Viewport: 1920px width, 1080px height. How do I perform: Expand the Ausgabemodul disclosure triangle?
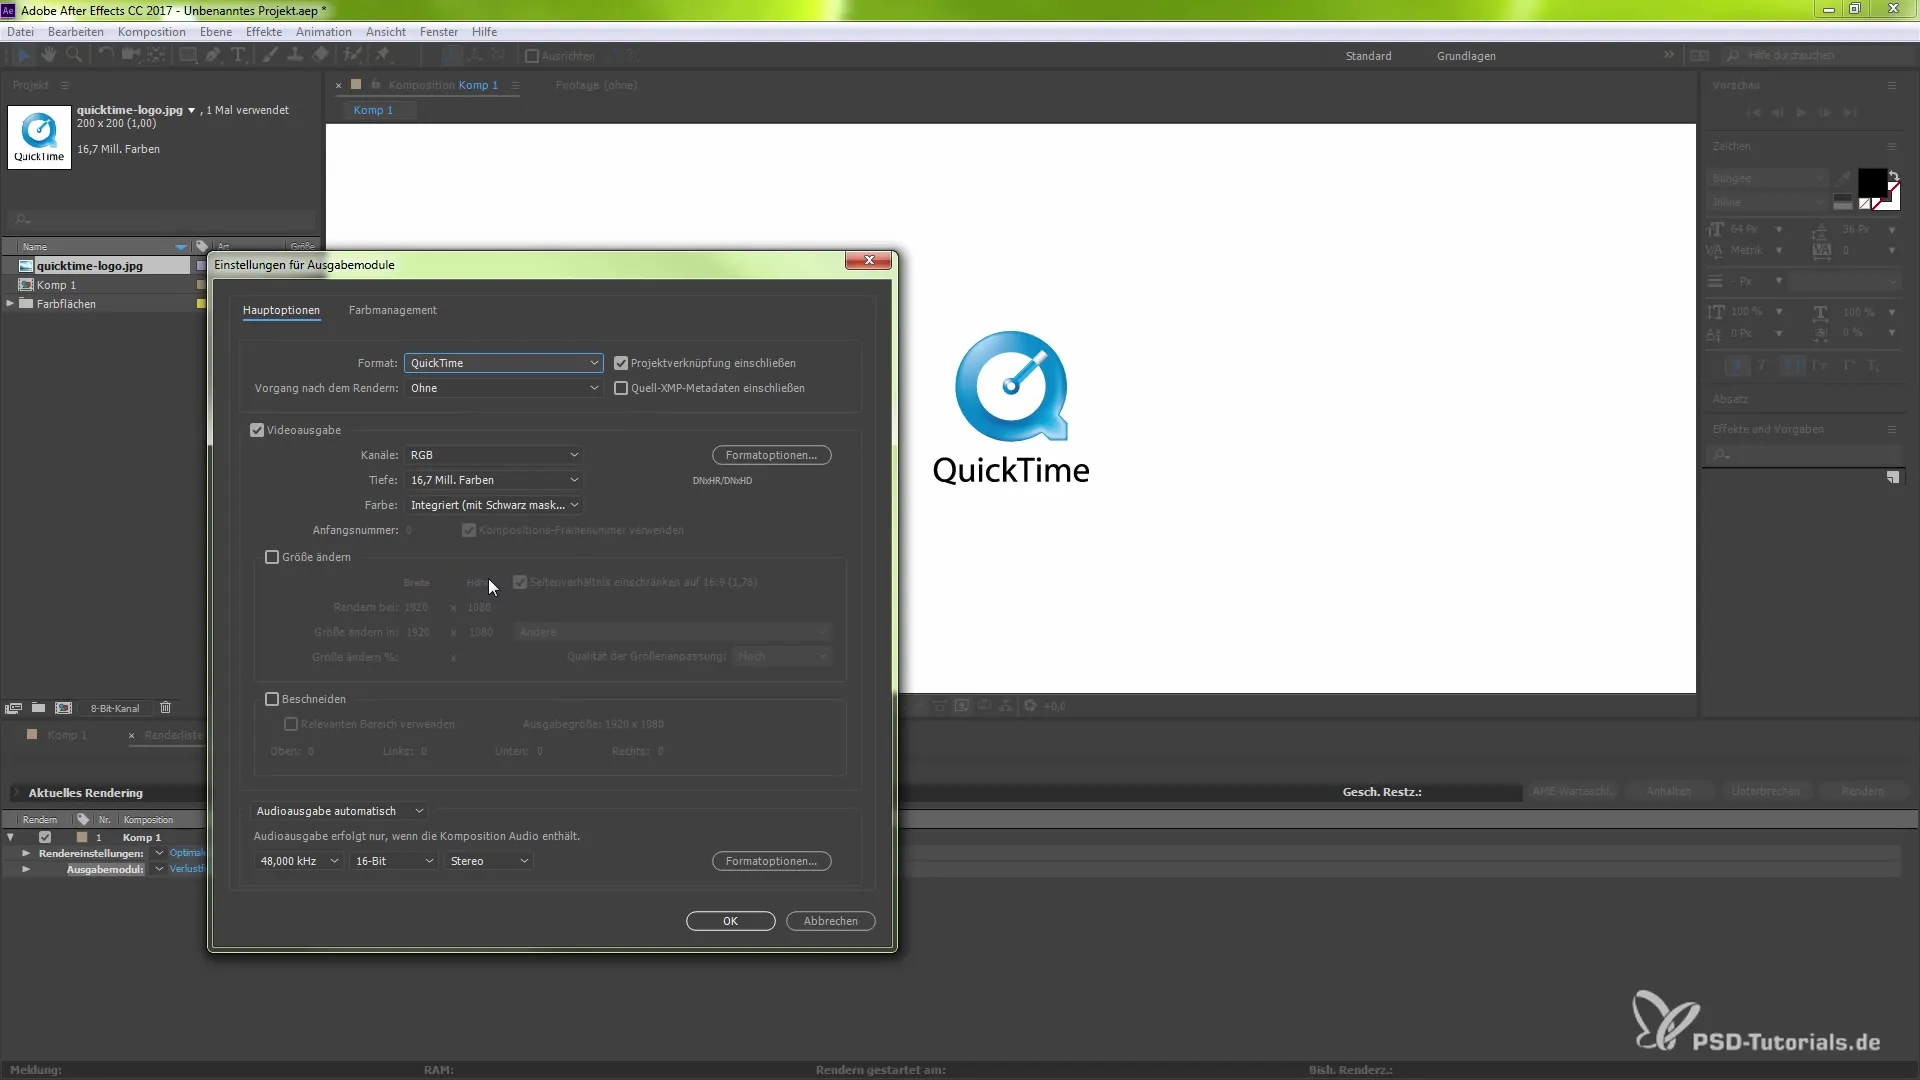[x=26, y=869]
